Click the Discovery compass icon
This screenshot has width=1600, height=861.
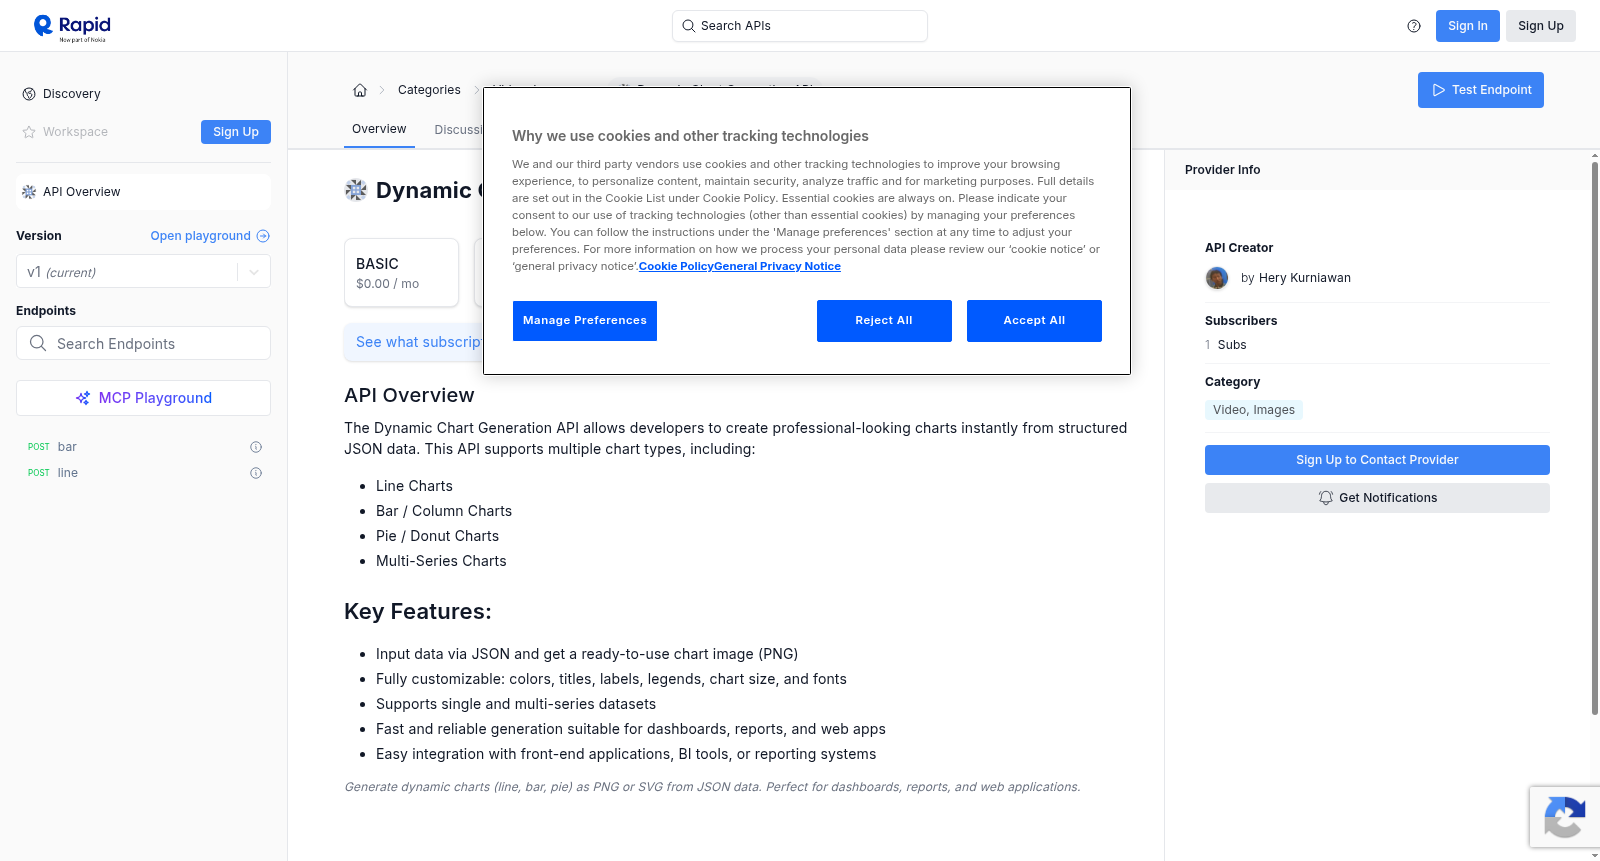click(x=29, y=94)
